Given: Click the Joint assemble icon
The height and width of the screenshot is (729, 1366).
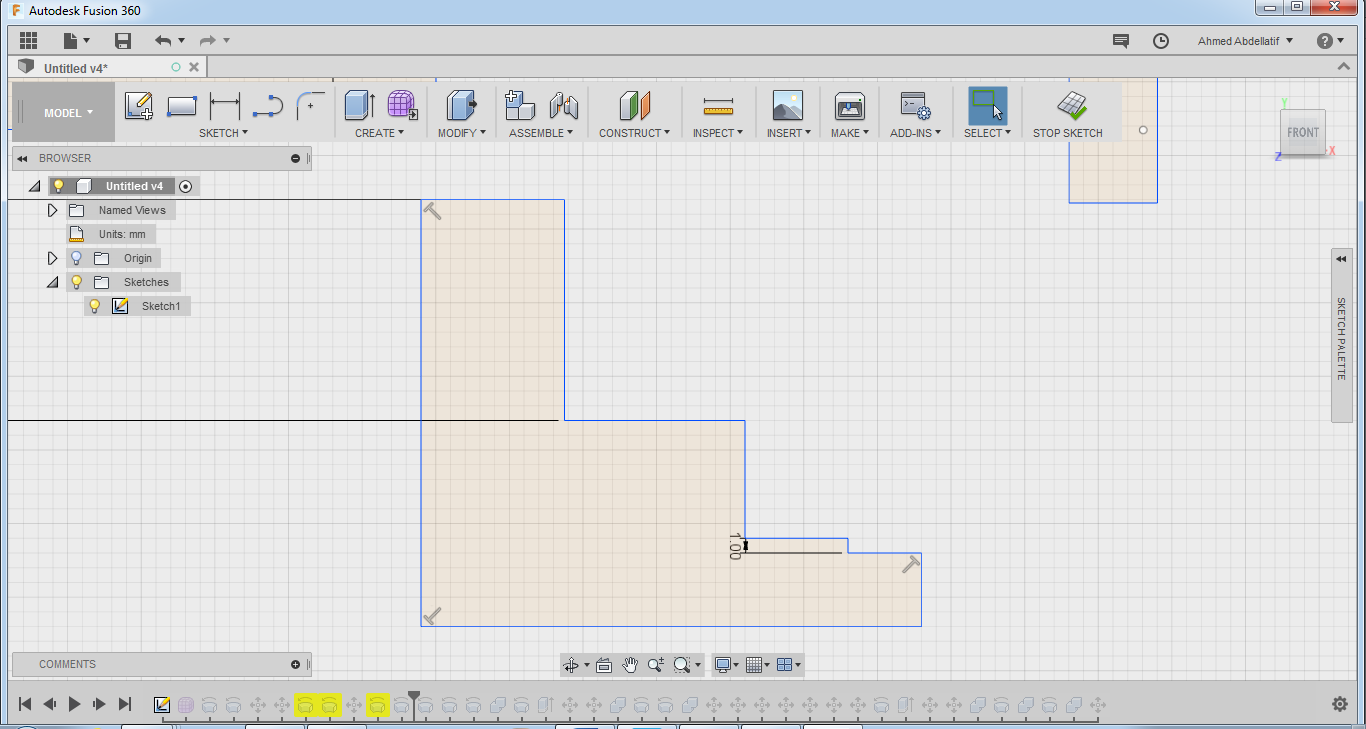Looking at the screenshot, I should click(564, 105).
